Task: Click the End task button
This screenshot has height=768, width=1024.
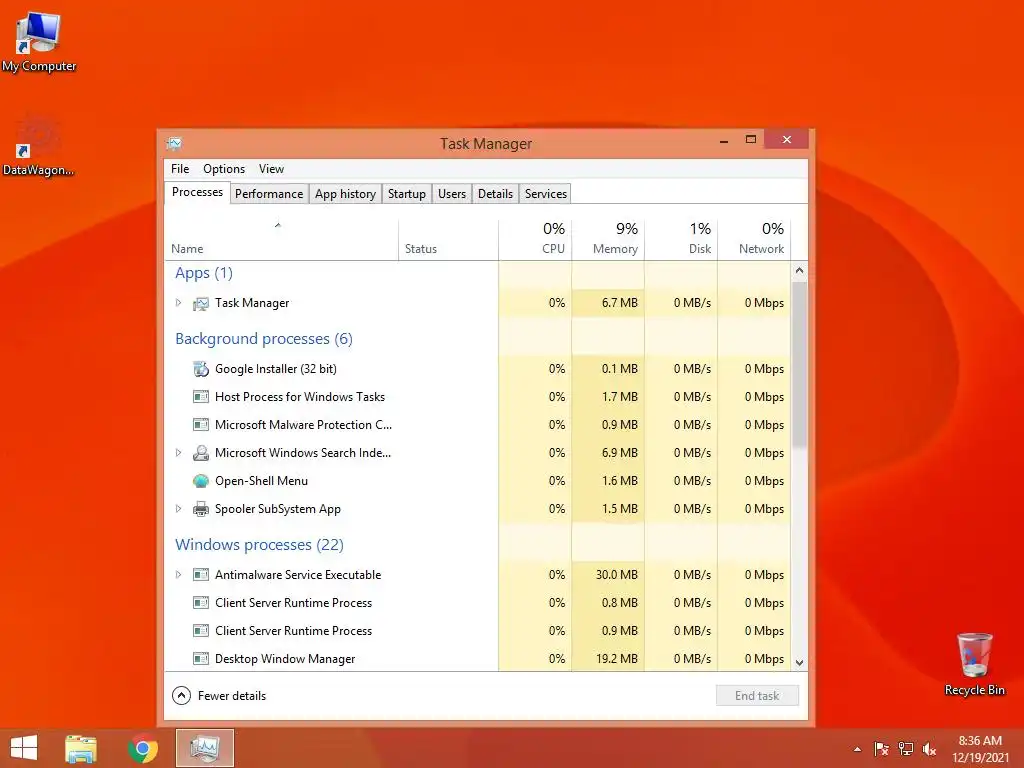Action: pos(757,696)
